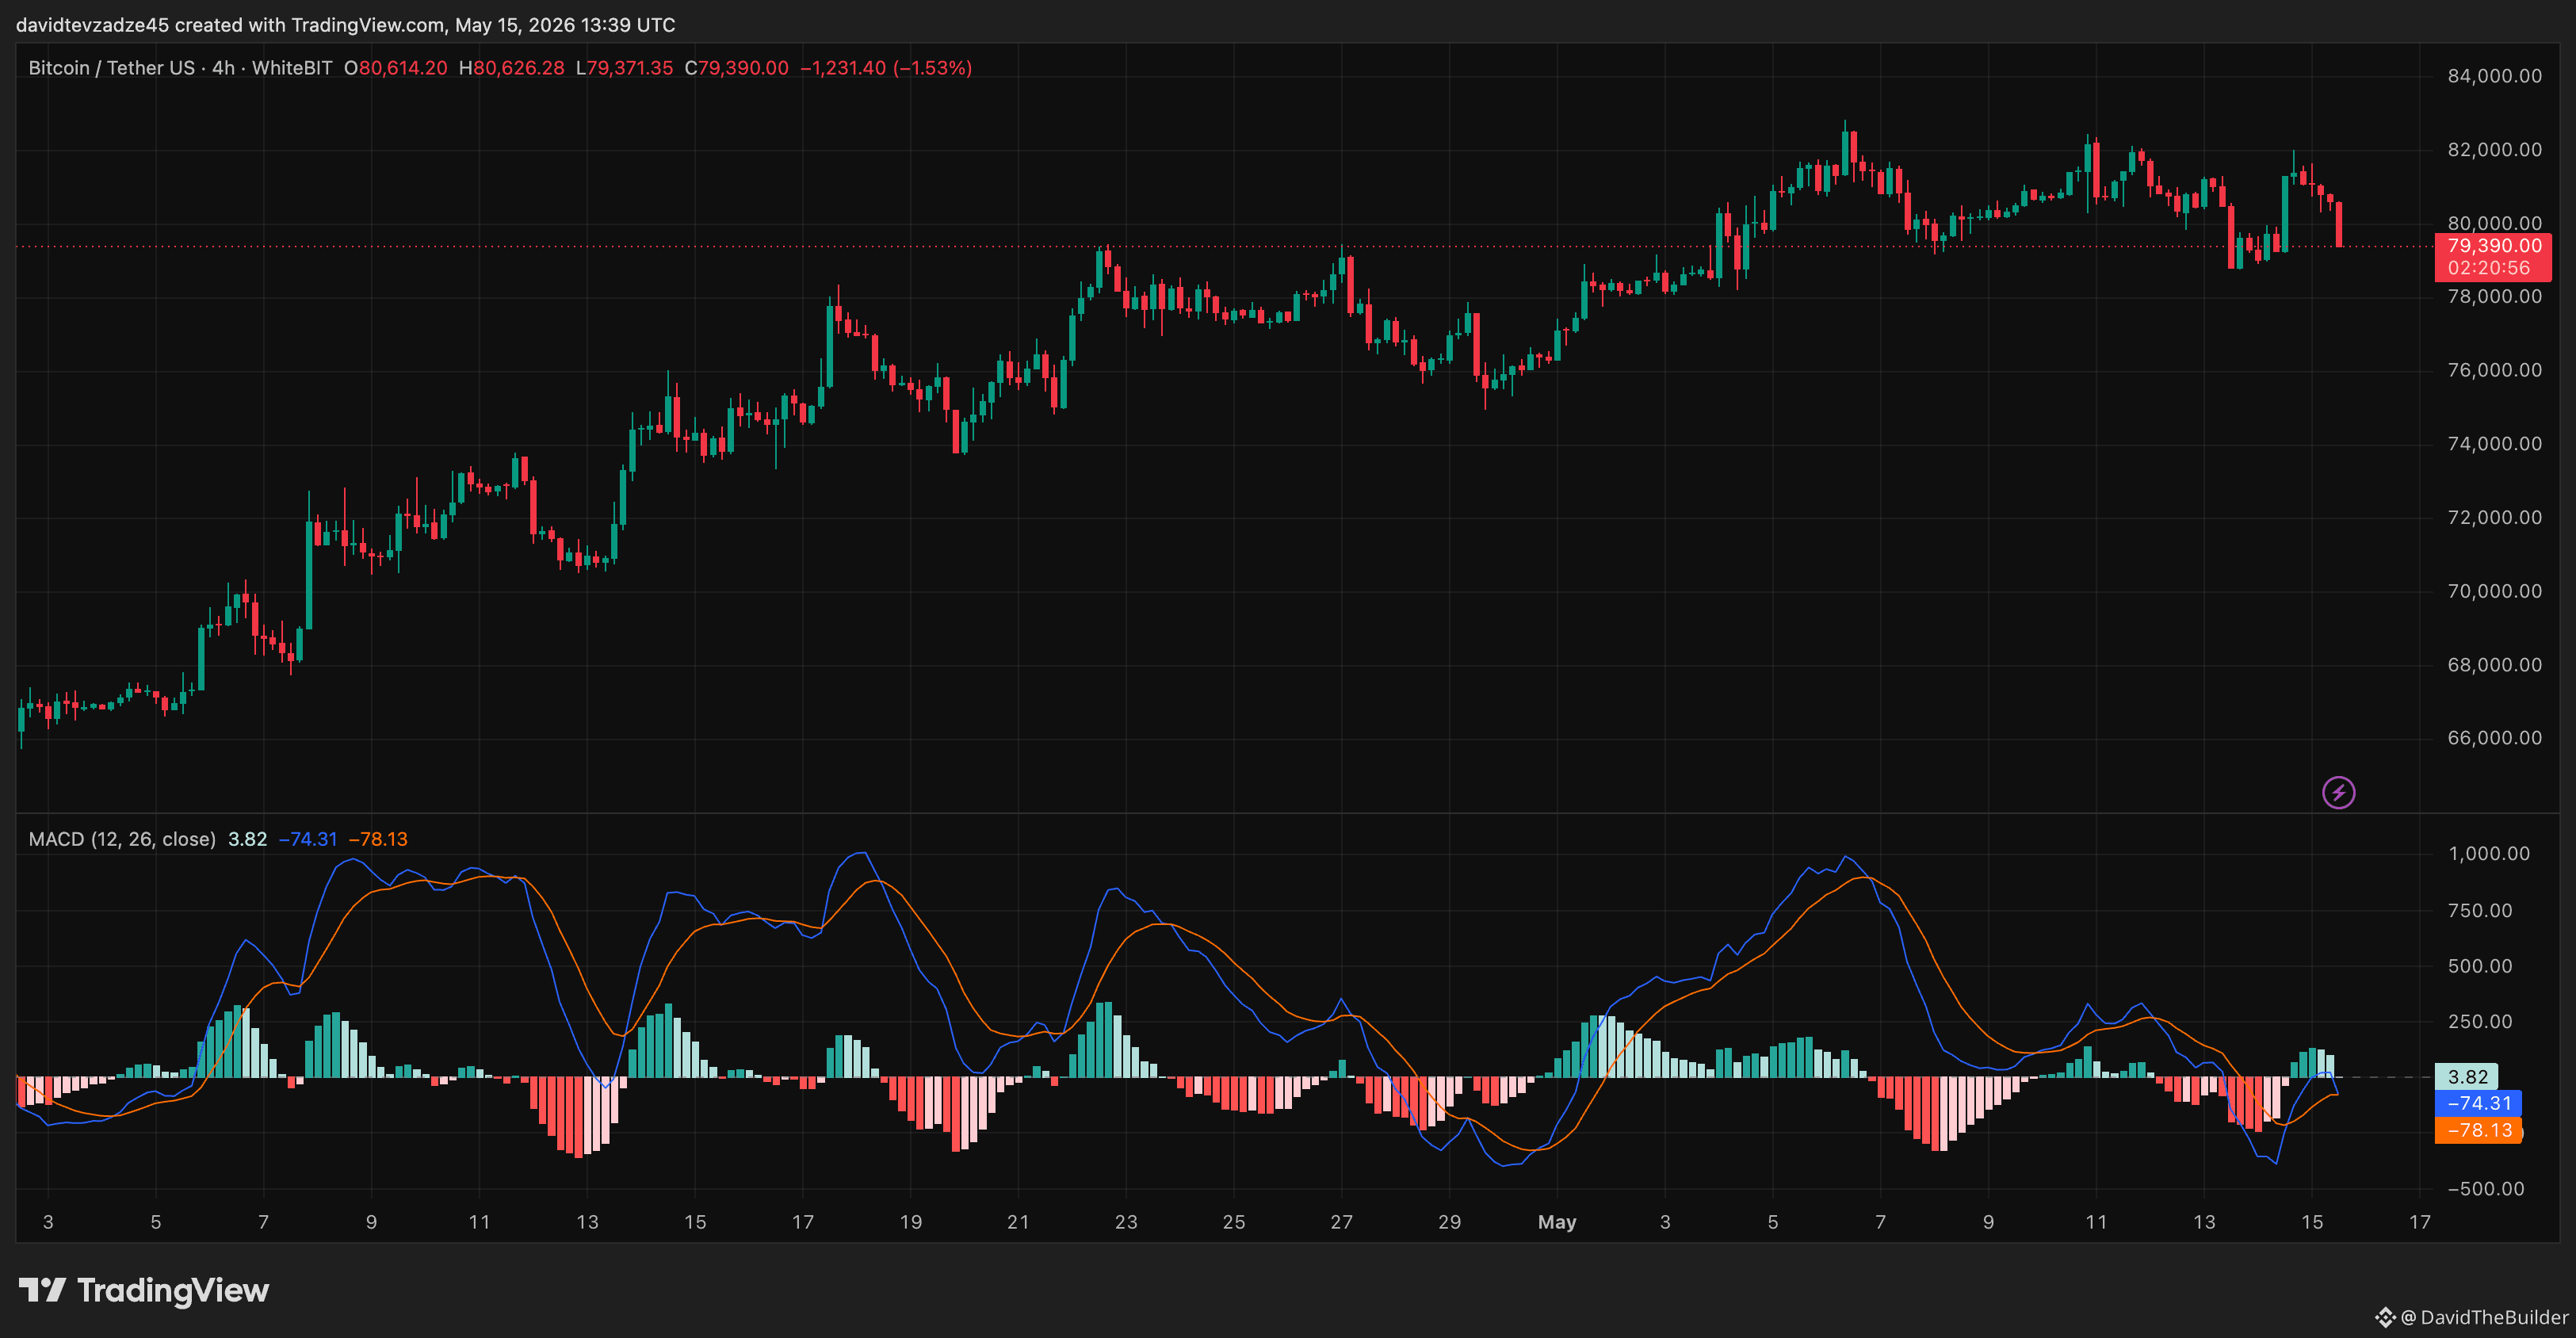Click the 74,000.00 price axis label
This screenshot has height=1338, width=2576.
pos(2494,444)
